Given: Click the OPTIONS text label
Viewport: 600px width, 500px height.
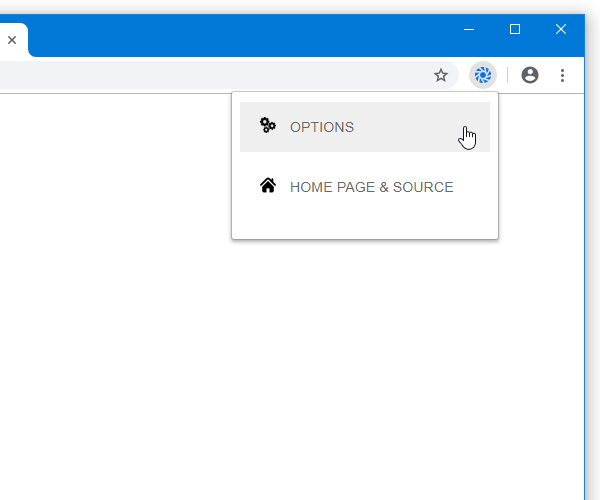Looking at the screenshot, I should [322, 127].
